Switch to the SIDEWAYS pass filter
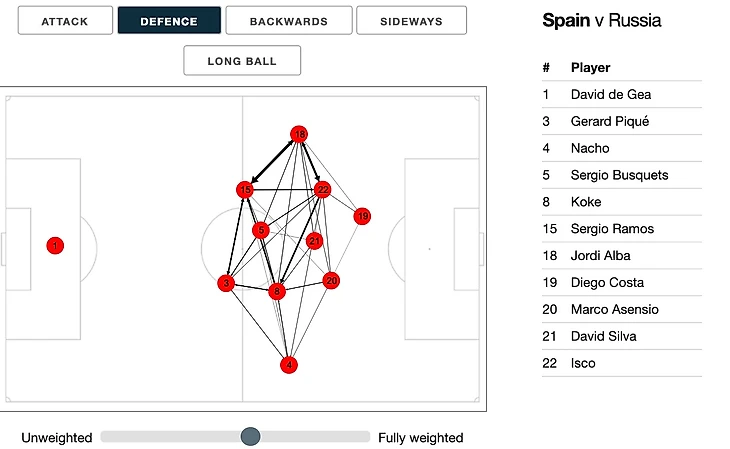Screen dimensions: 730x449 (x=411, y=20)
